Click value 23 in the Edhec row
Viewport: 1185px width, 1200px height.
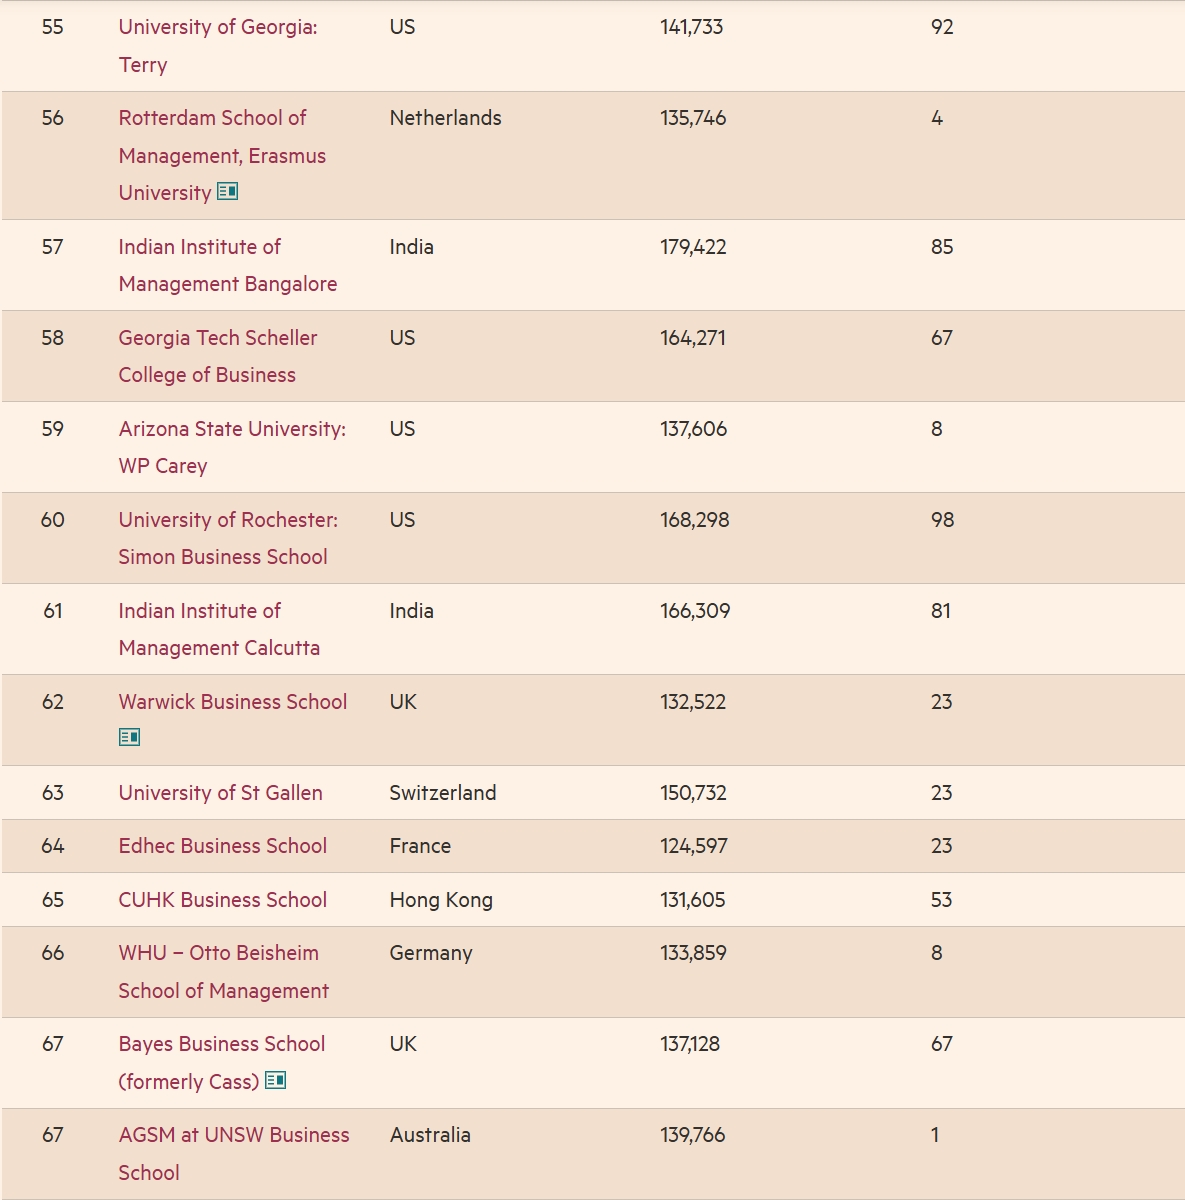click(x=942, y=846)
